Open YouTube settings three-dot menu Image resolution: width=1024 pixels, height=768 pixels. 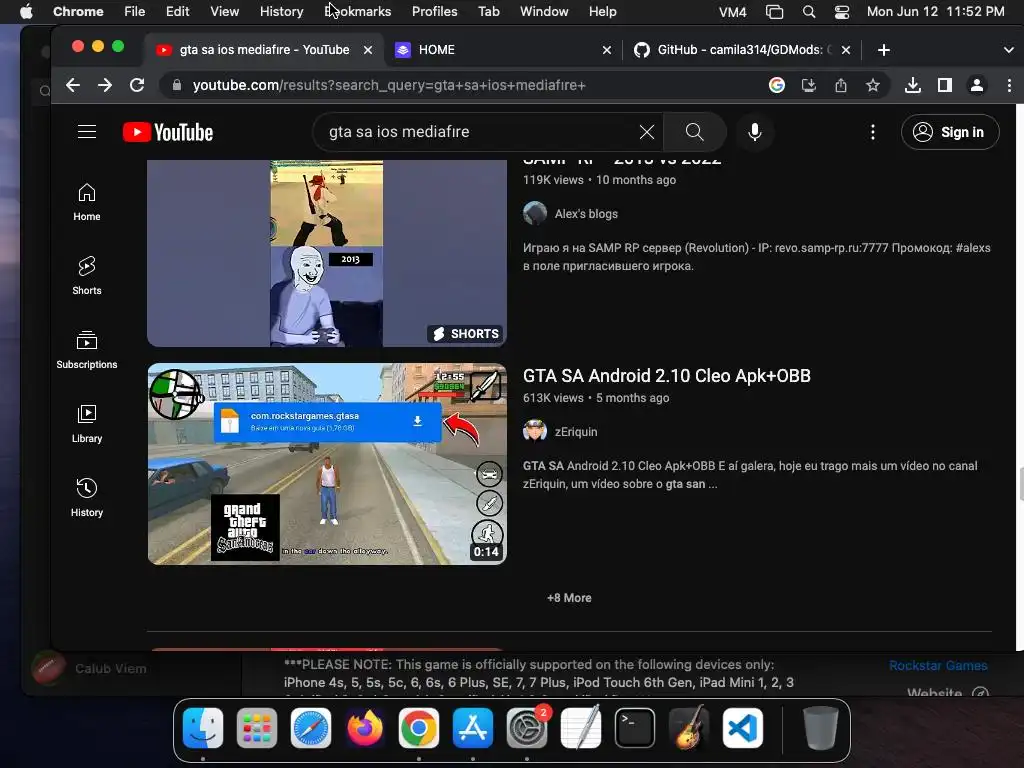click(872, 132)
